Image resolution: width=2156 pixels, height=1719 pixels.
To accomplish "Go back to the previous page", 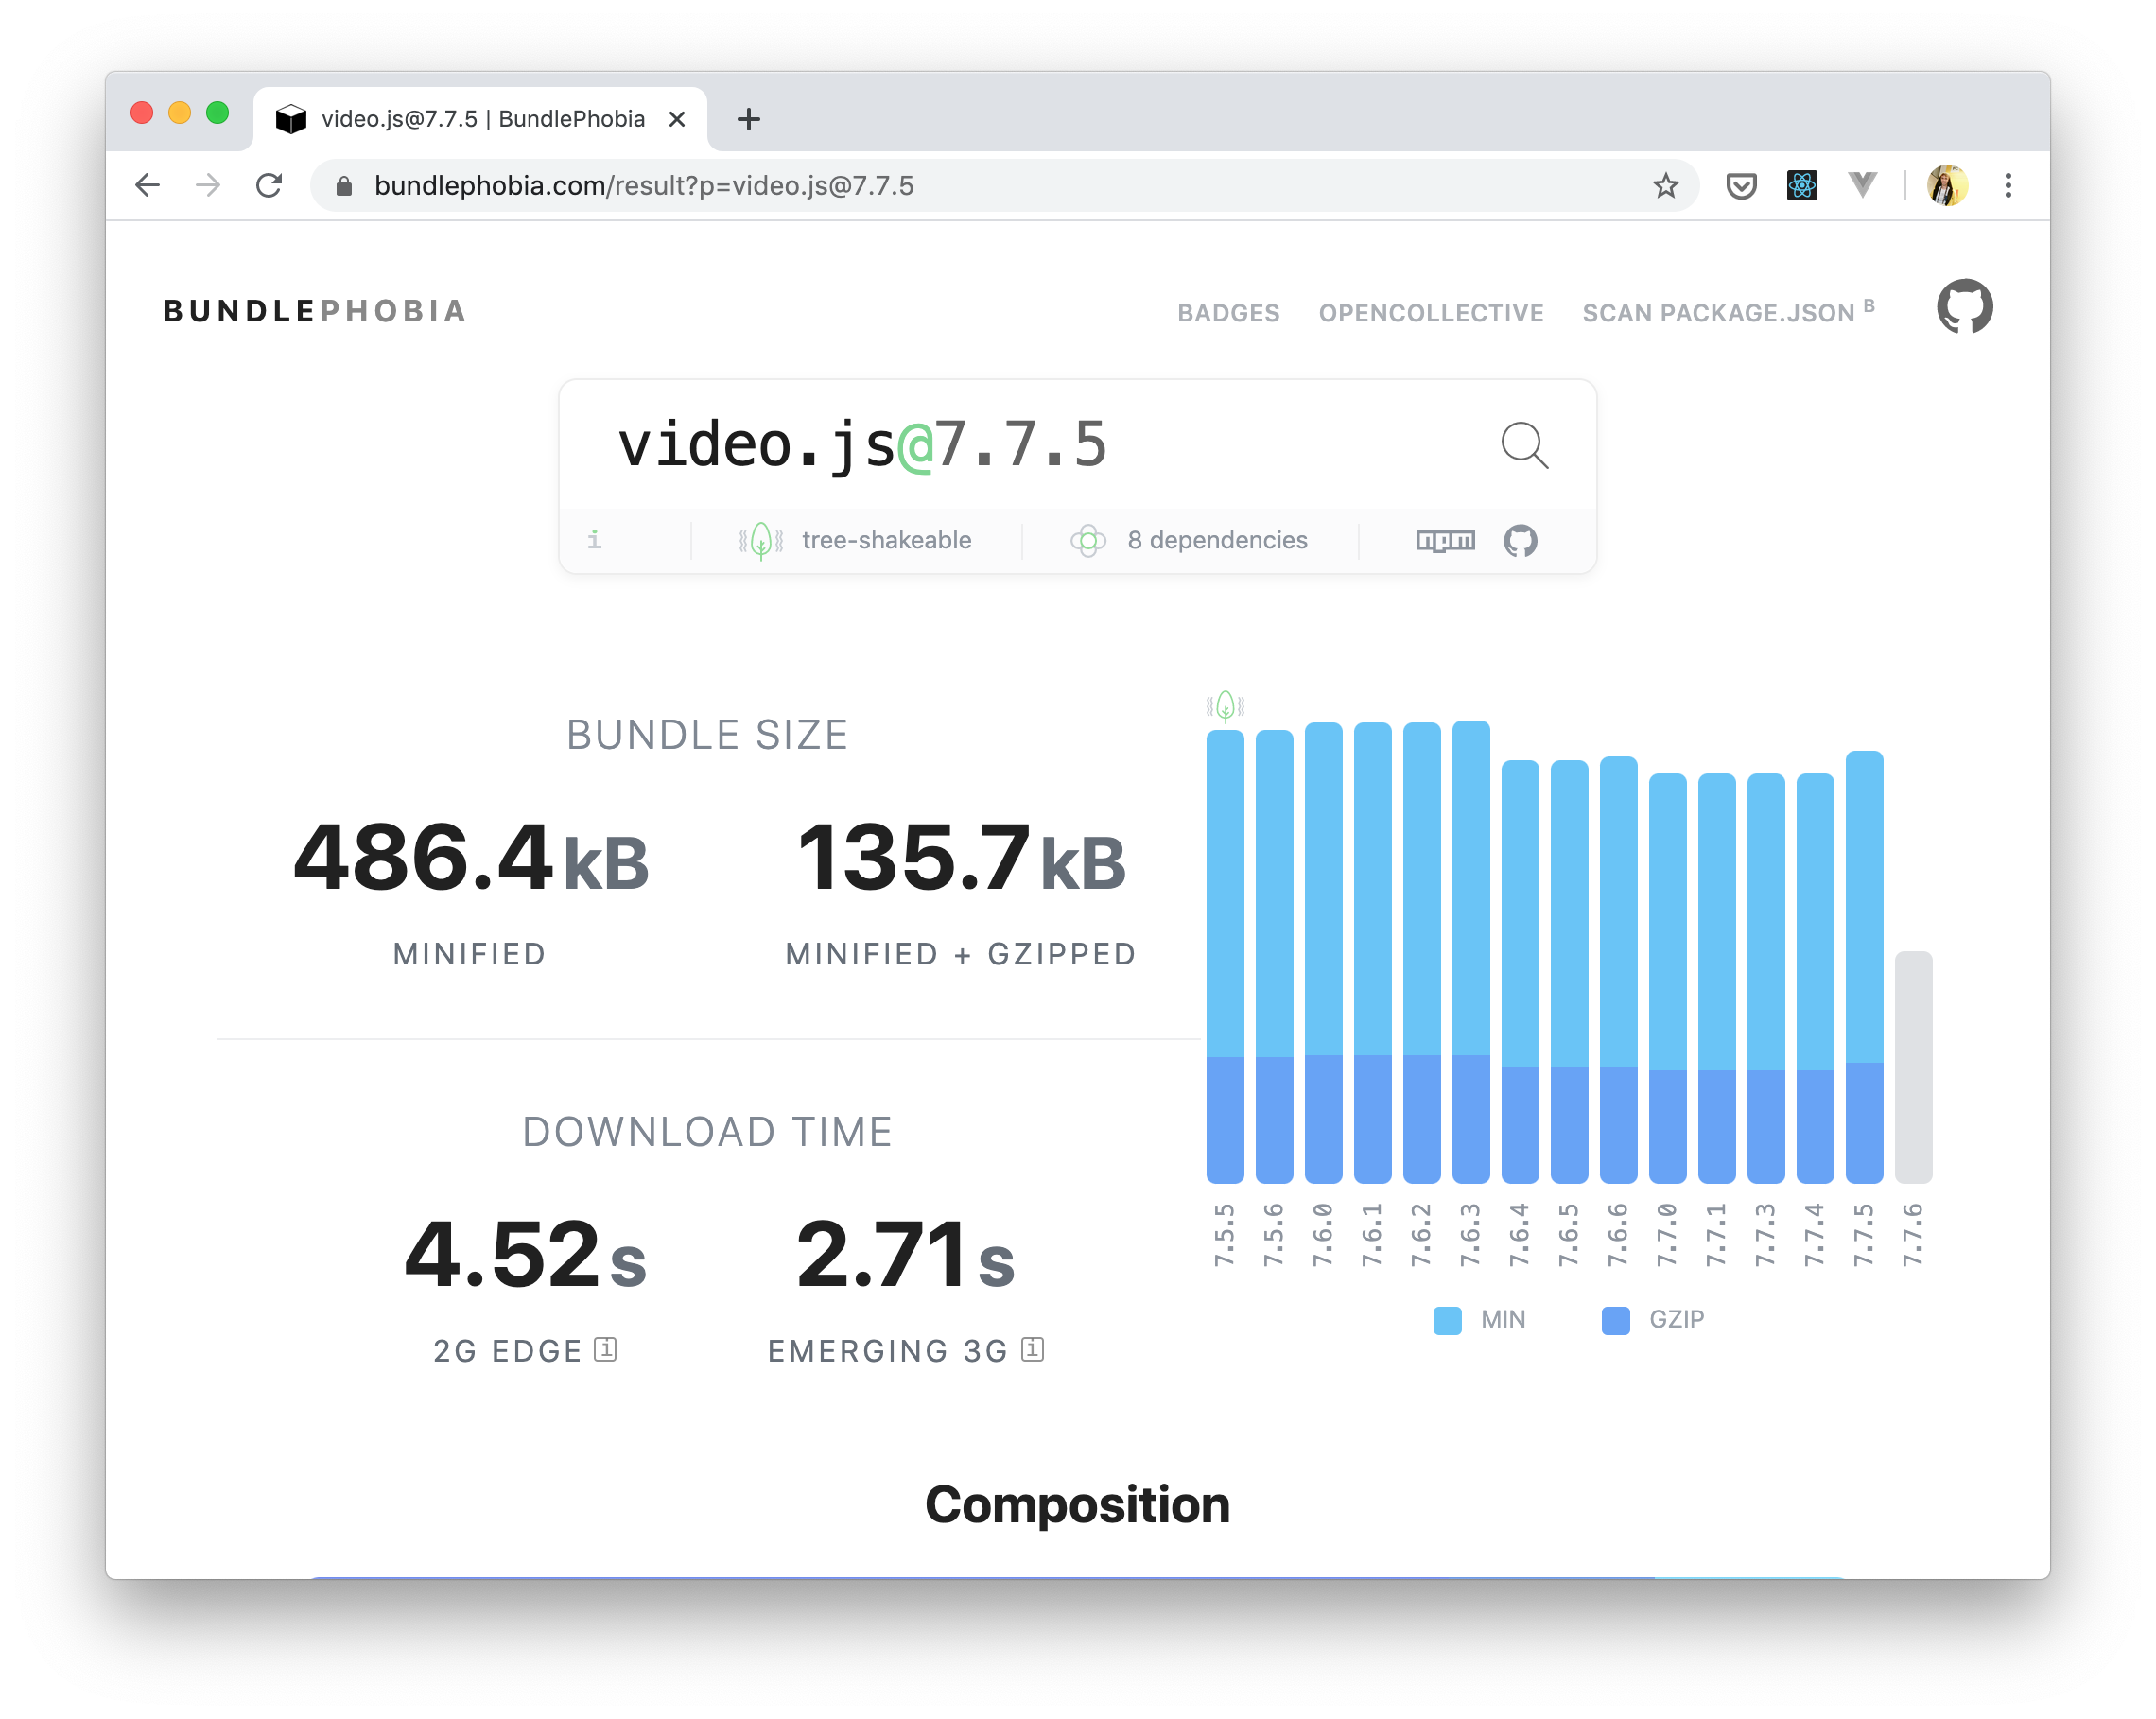I will pyautogui.click(x=148, y=185).
